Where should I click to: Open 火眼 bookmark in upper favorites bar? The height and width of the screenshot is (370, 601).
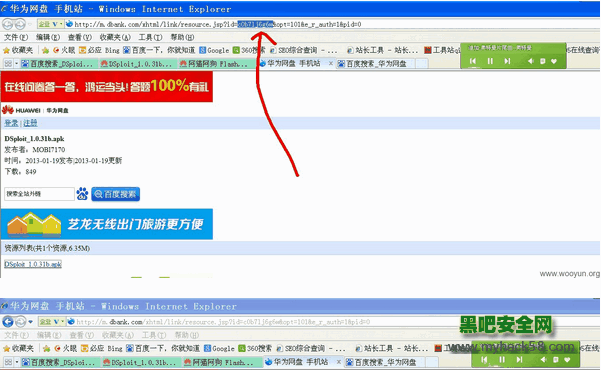click(64, 50)
